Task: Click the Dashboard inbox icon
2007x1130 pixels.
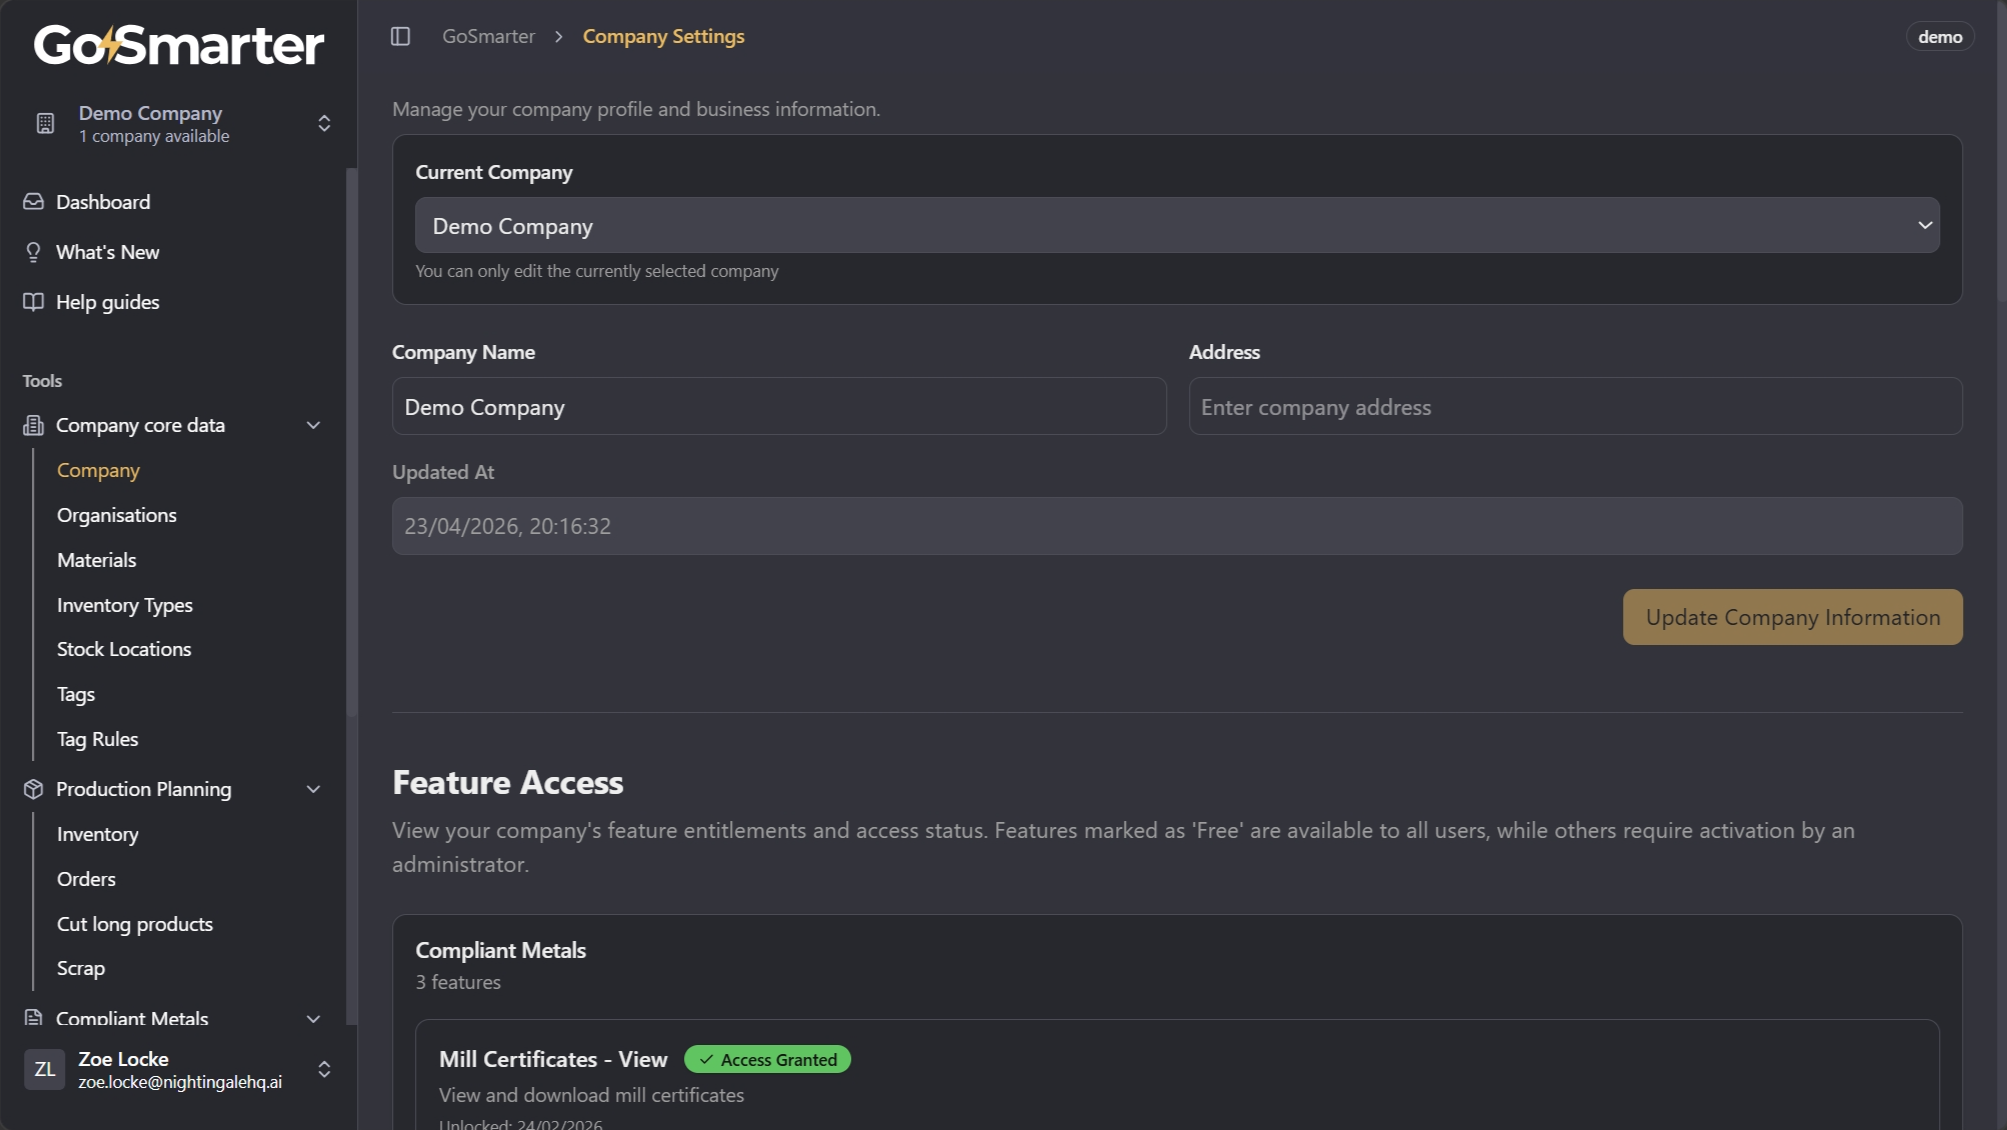Action: 33,202
